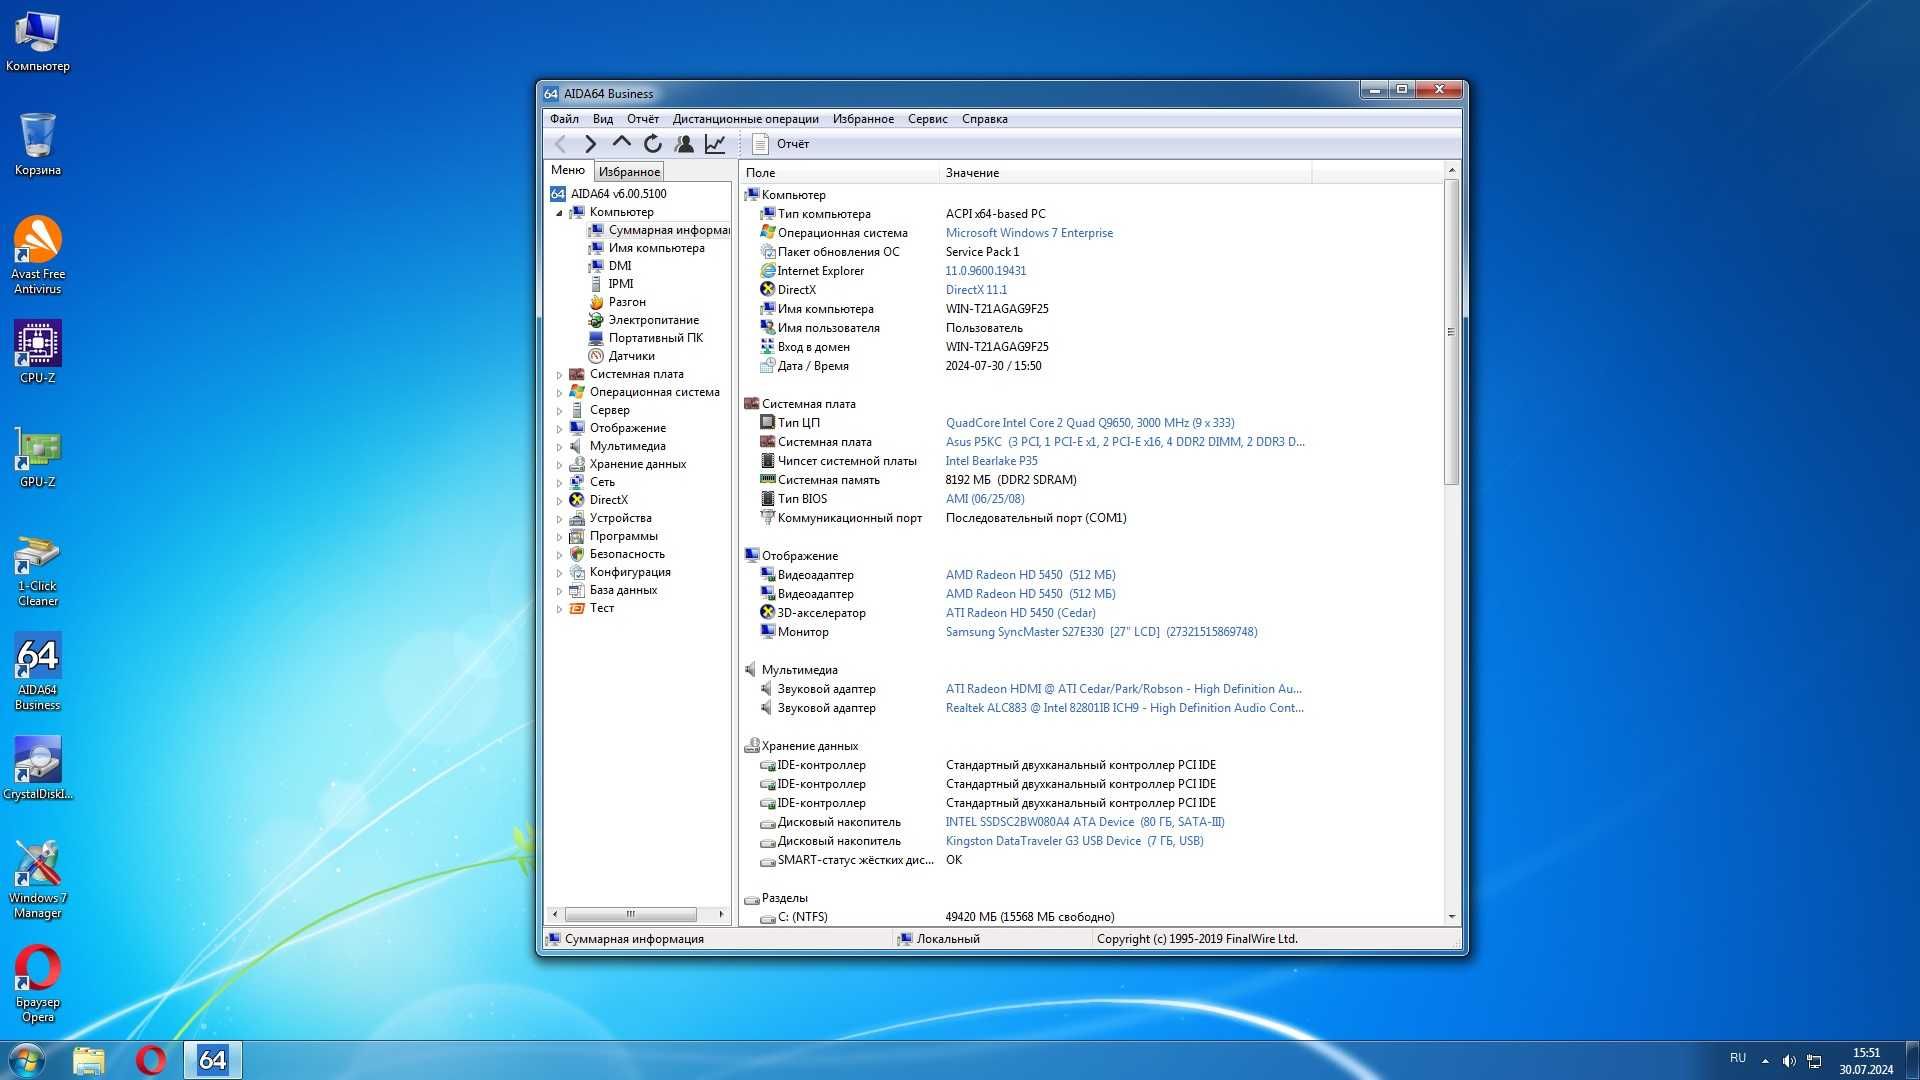This screenshot has width=1920, height=1080.
Task: Expand the Сервер tree node
Action: coord(559,411)
